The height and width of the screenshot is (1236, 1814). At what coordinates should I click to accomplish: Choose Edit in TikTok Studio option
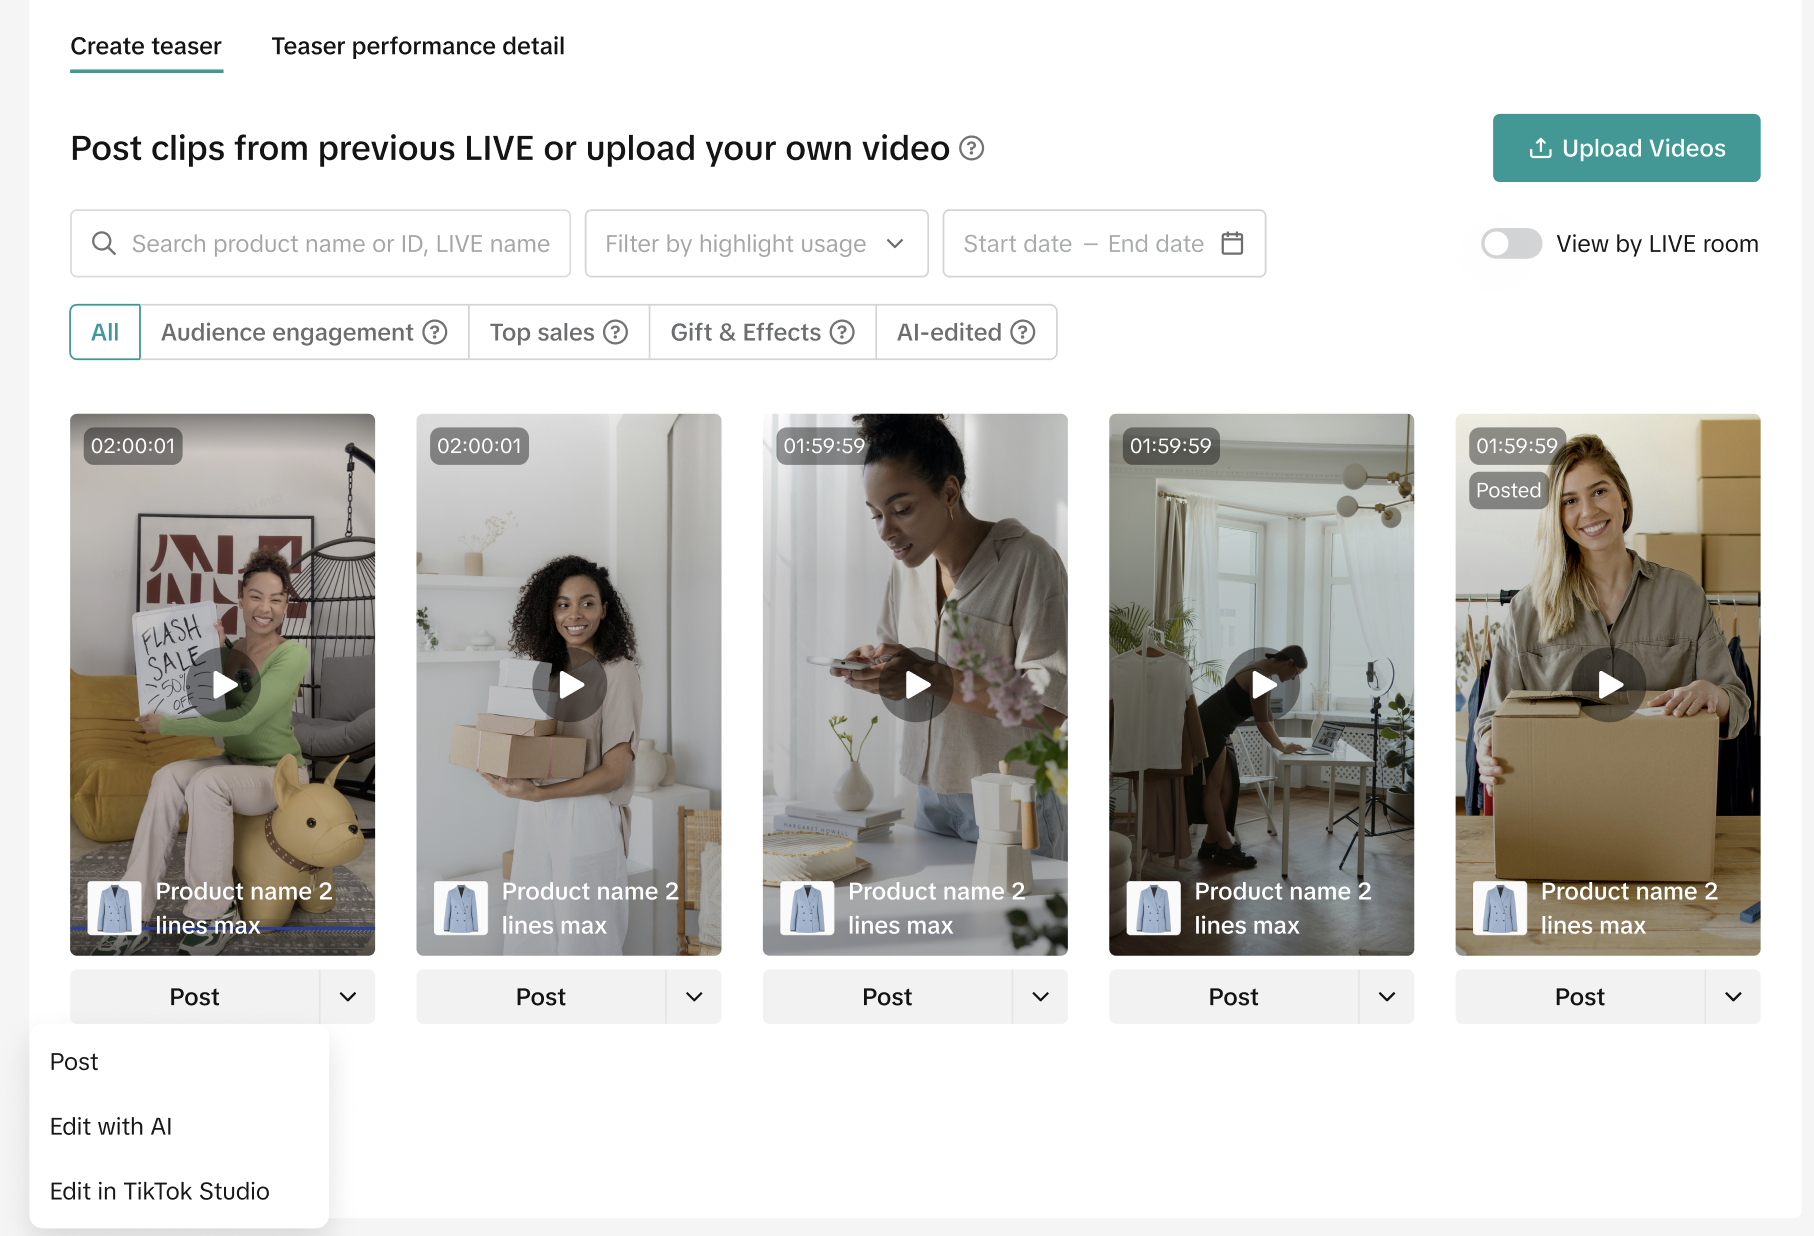click(x=160, y=1191)
